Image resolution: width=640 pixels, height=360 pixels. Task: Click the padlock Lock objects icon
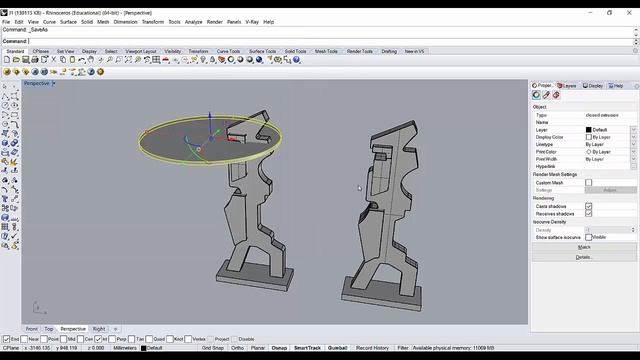point(212,60)
